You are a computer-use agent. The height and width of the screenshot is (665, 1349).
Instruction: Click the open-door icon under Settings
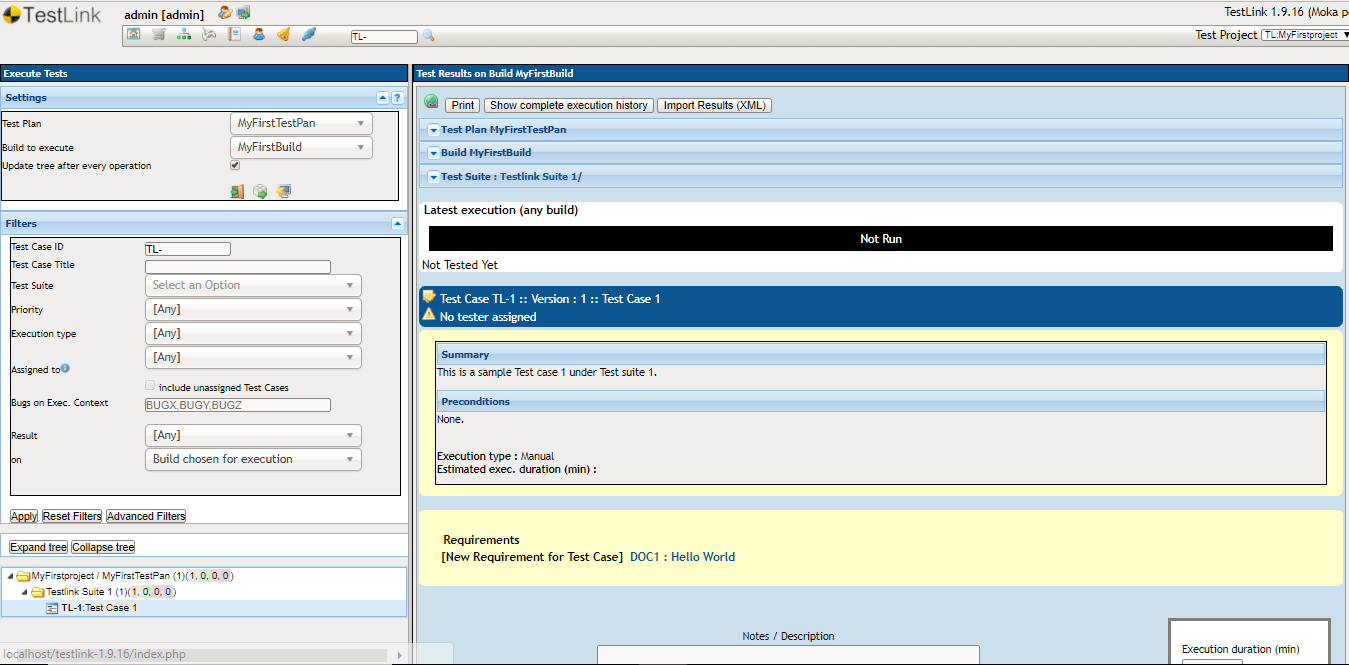click(237, 190)
